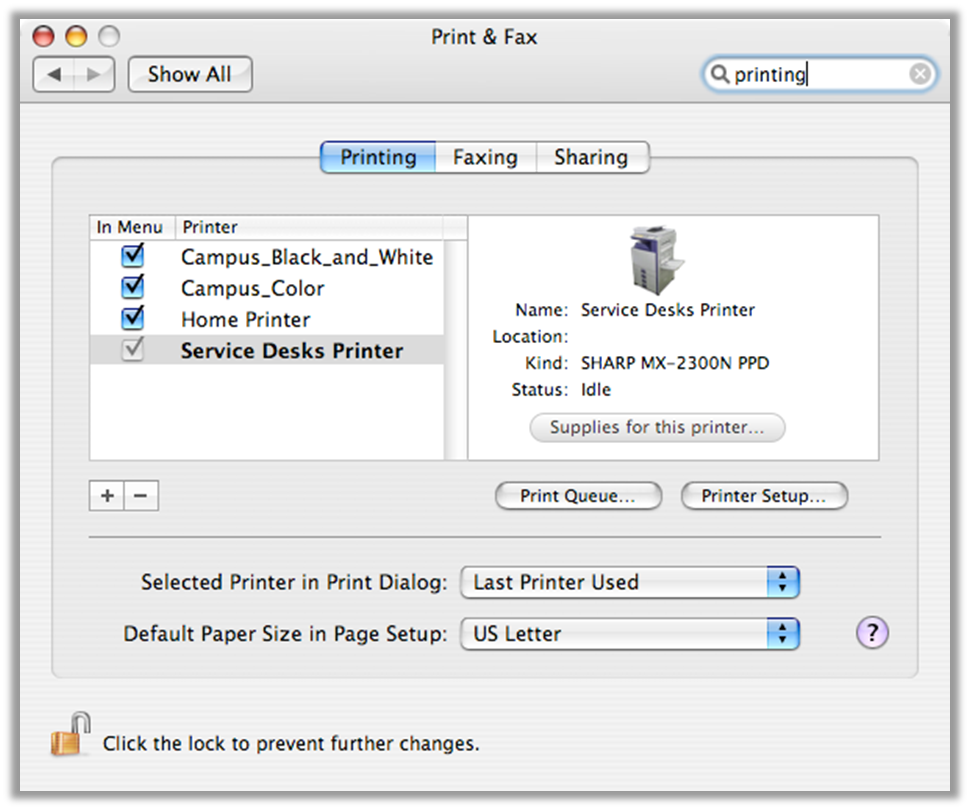The height and width of the screenshot is (810, 970).
Task: Disable Home Printer In Menu checkbox
Action: click(132, 319)
